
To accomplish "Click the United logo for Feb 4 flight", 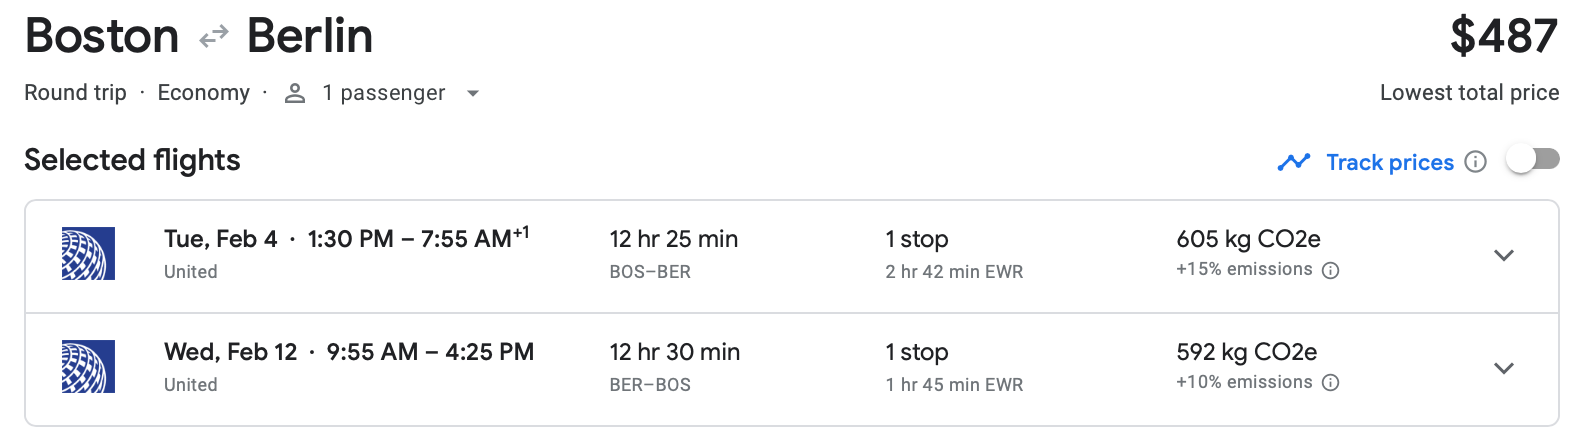I will [x=88, y=254].
